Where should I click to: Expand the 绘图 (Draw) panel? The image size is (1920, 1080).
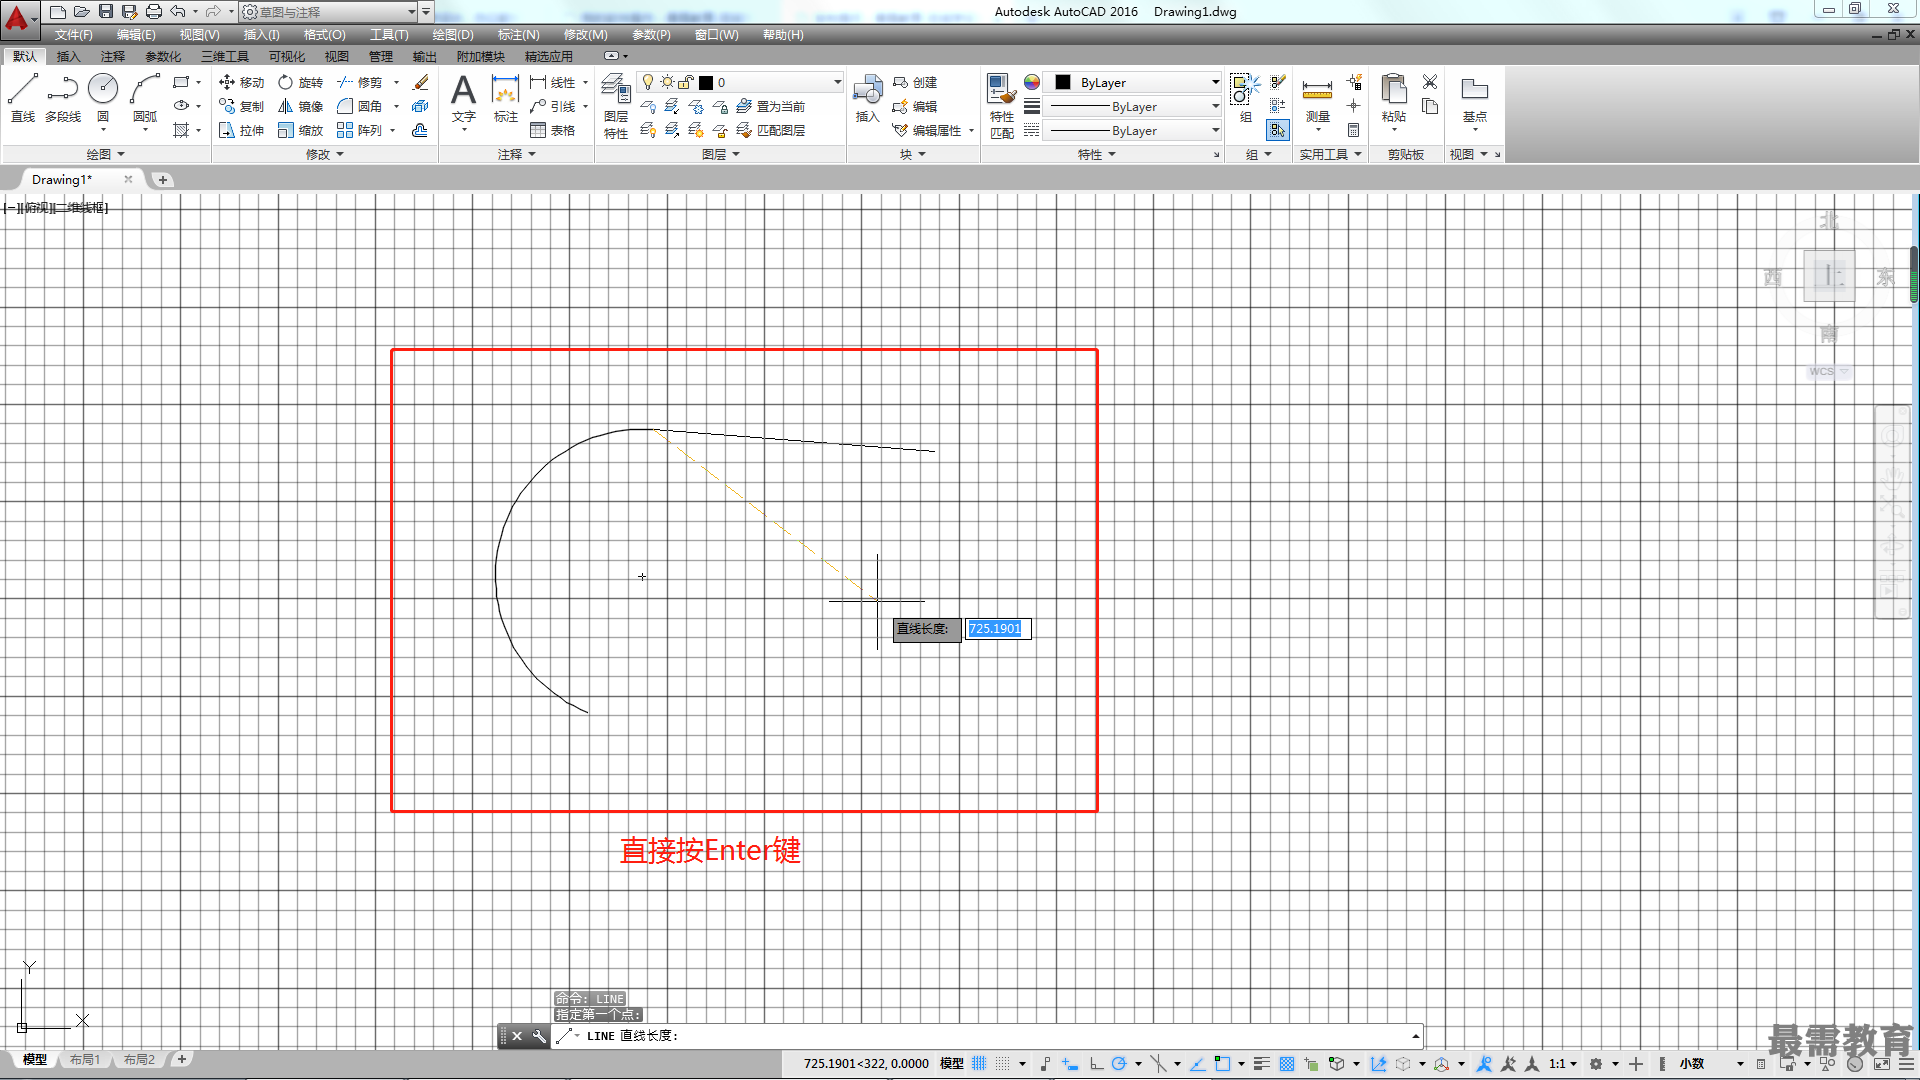[x=105, y=154]
